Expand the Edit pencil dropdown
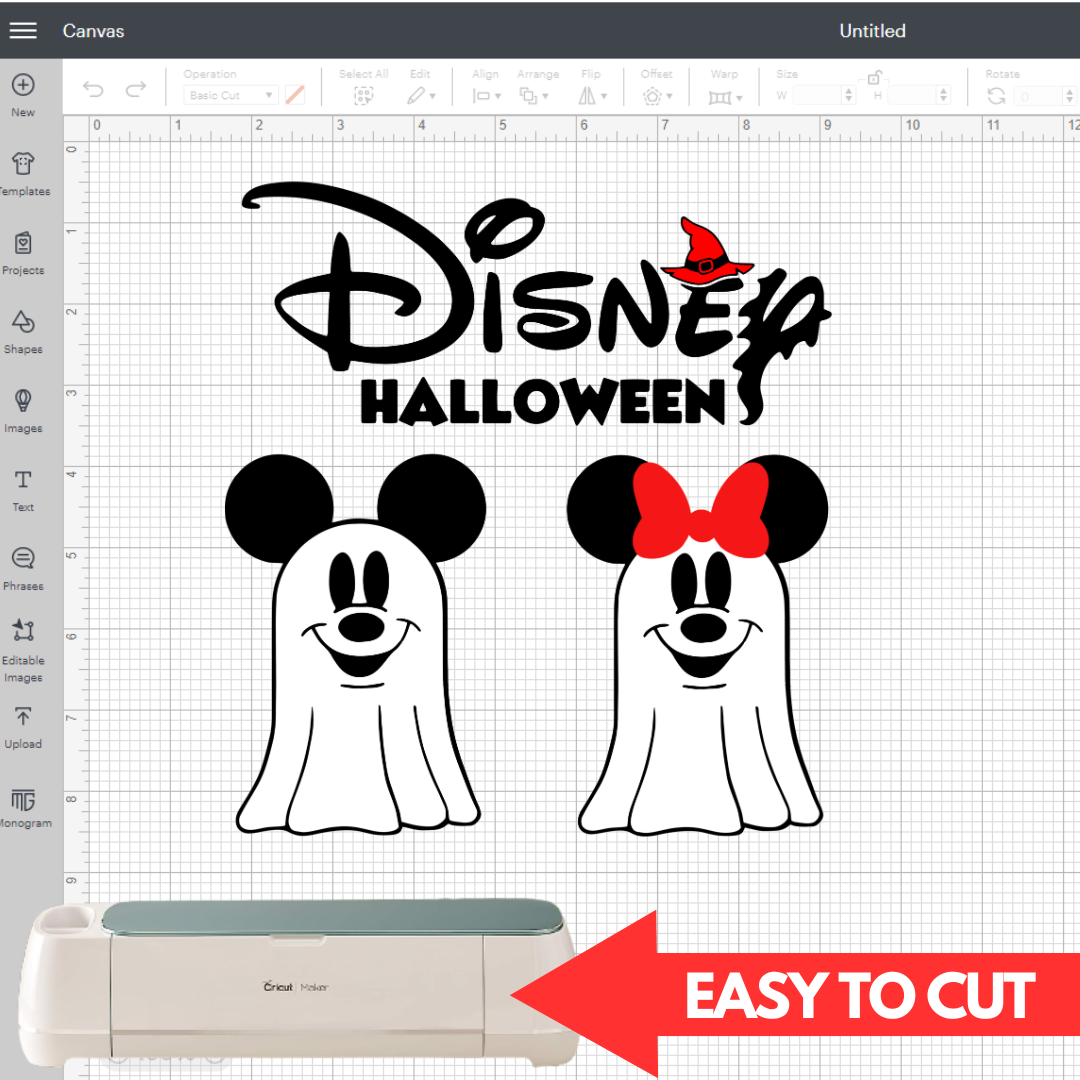The width and height of the screenshot is (1080, 1080). (422, 96)
